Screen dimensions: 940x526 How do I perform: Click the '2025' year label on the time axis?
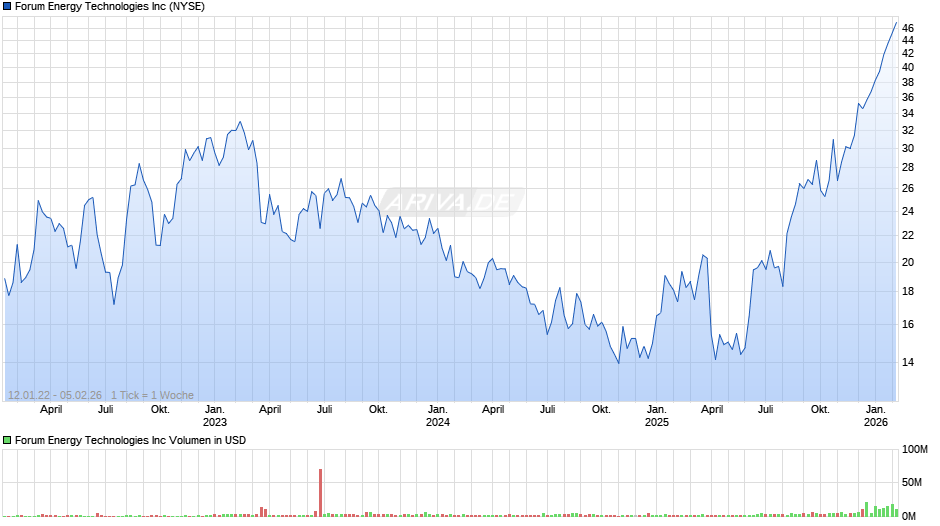coord(656,422)
